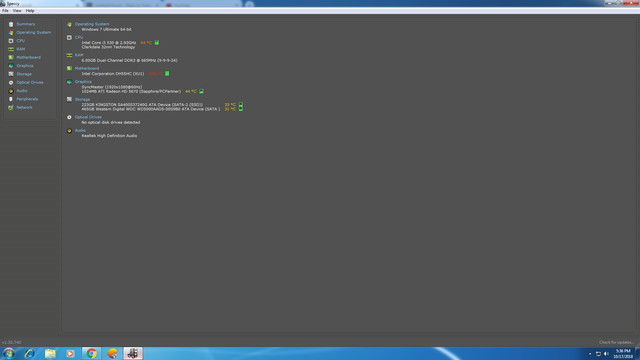Viewport: 640px width, 360px height.
Task: Click the ATI Radeon HD 5670 line
Action: [131, 91]
